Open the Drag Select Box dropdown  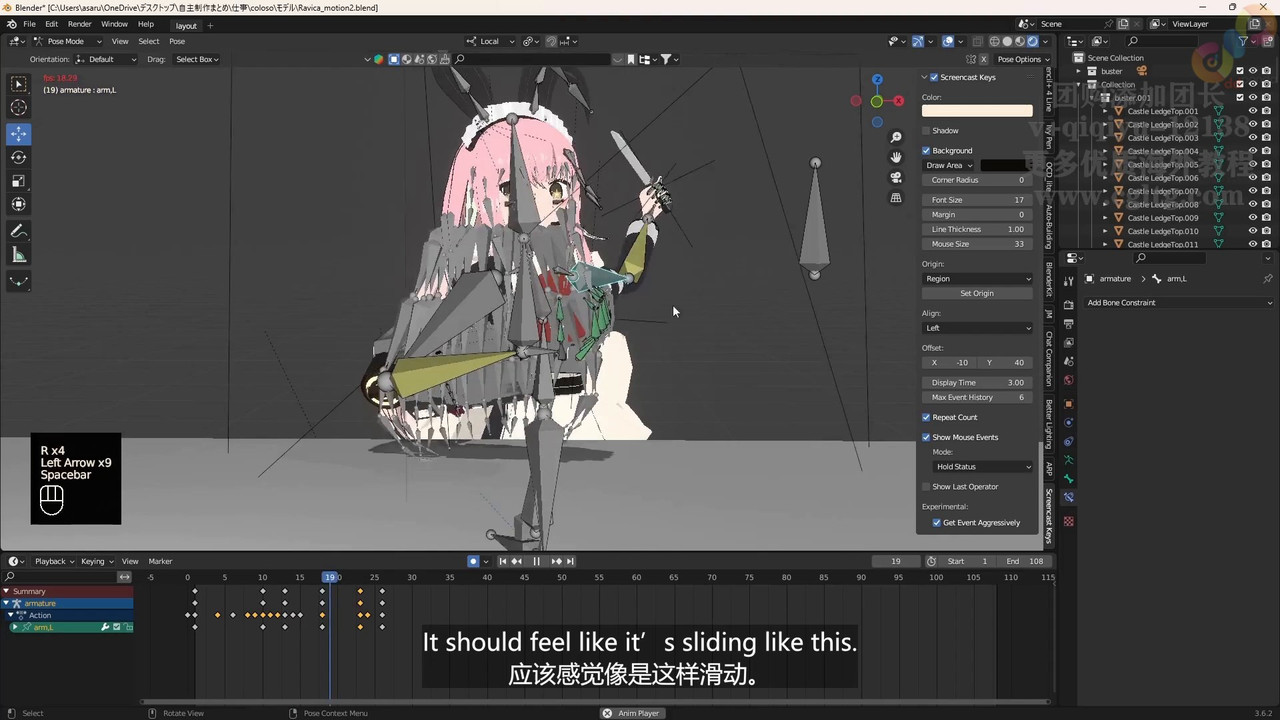tap(196, 59)
